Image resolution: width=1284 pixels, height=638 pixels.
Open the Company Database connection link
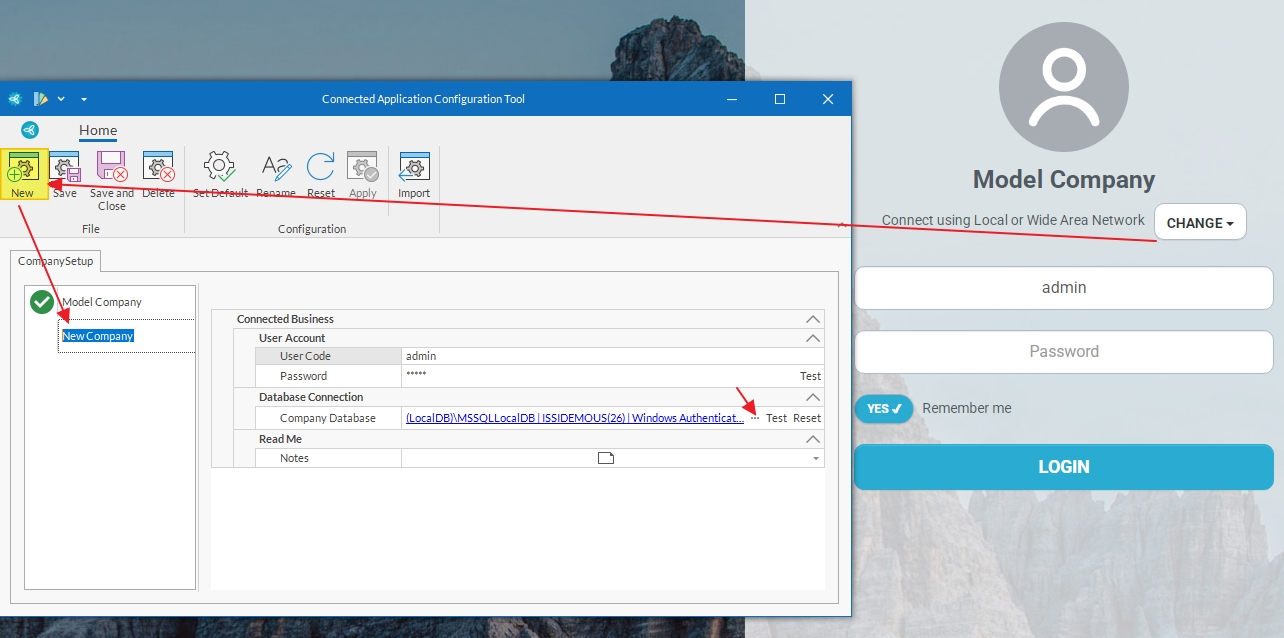(x=573, y=418)
